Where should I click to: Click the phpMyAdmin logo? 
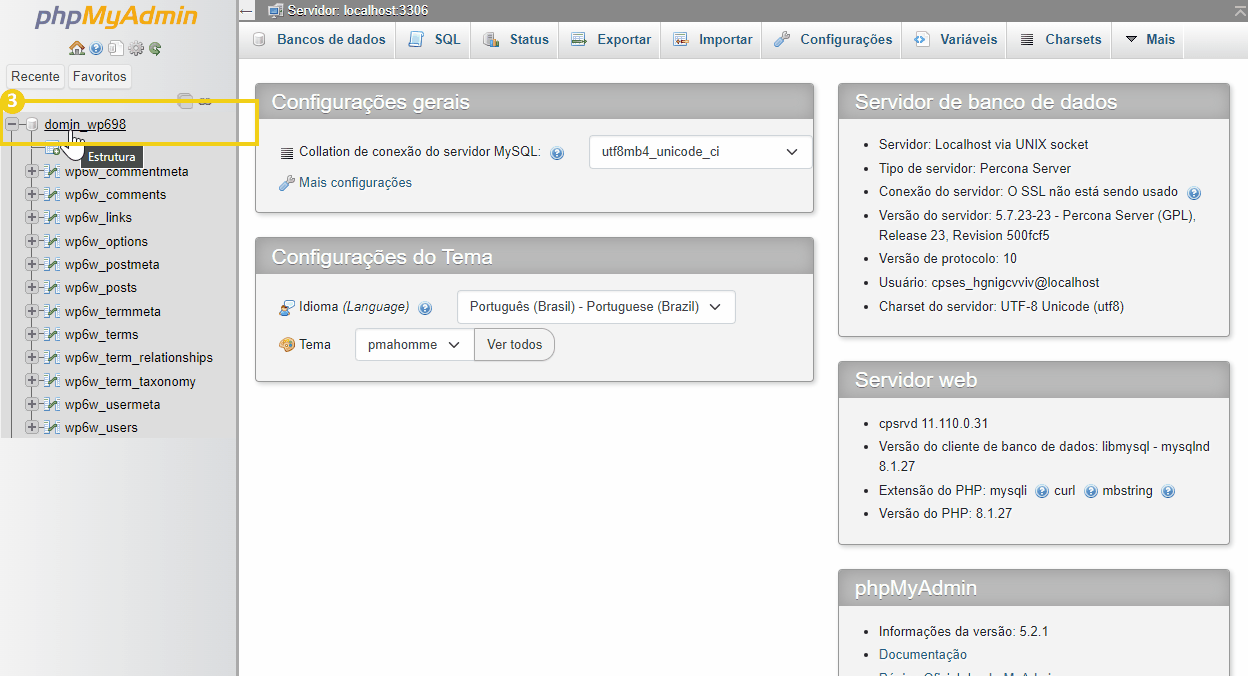[116, 17]
